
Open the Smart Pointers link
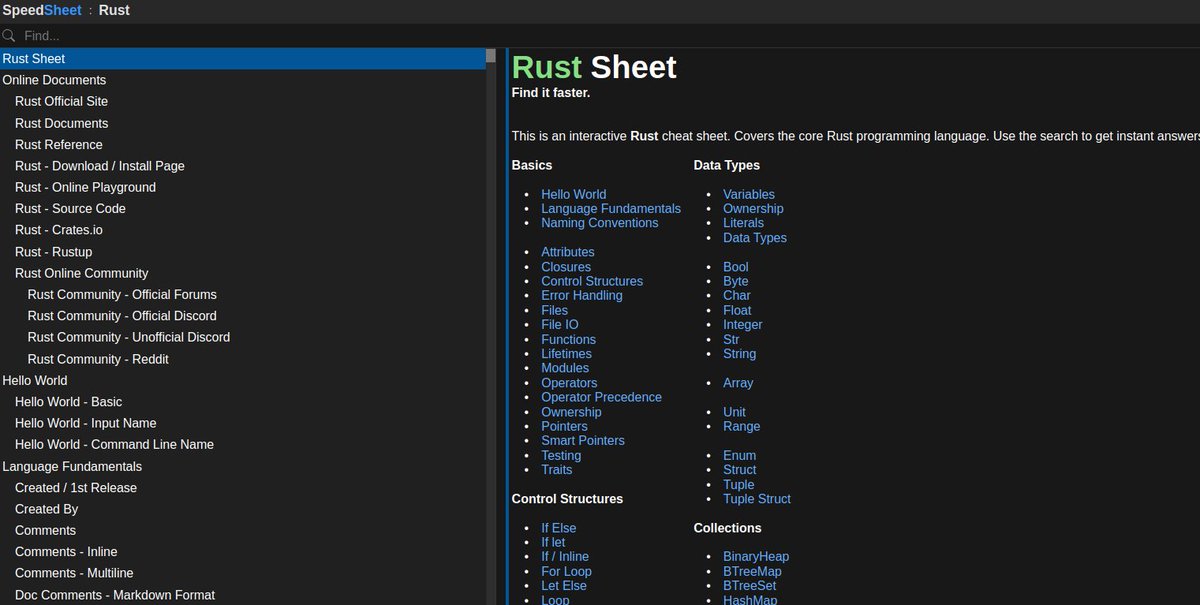click(x=583, y=441)
